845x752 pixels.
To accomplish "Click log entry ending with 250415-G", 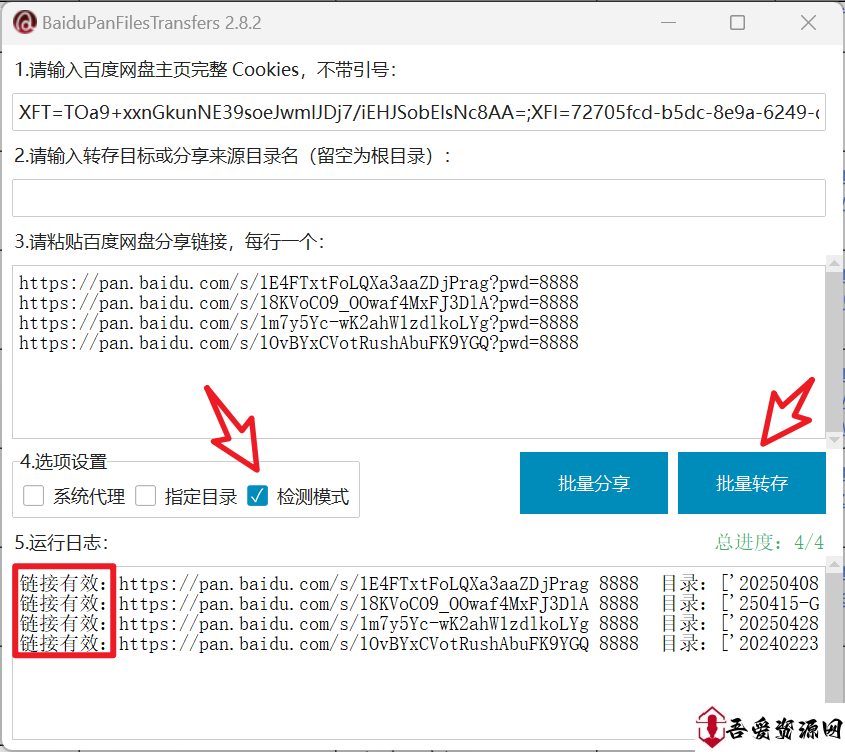I will [419, 603].
